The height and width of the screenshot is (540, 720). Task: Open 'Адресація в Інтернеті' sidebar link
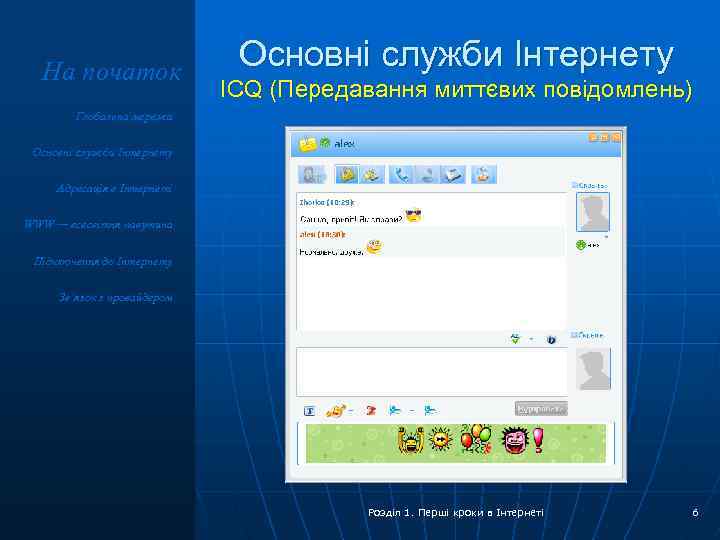tap(114, 189)
